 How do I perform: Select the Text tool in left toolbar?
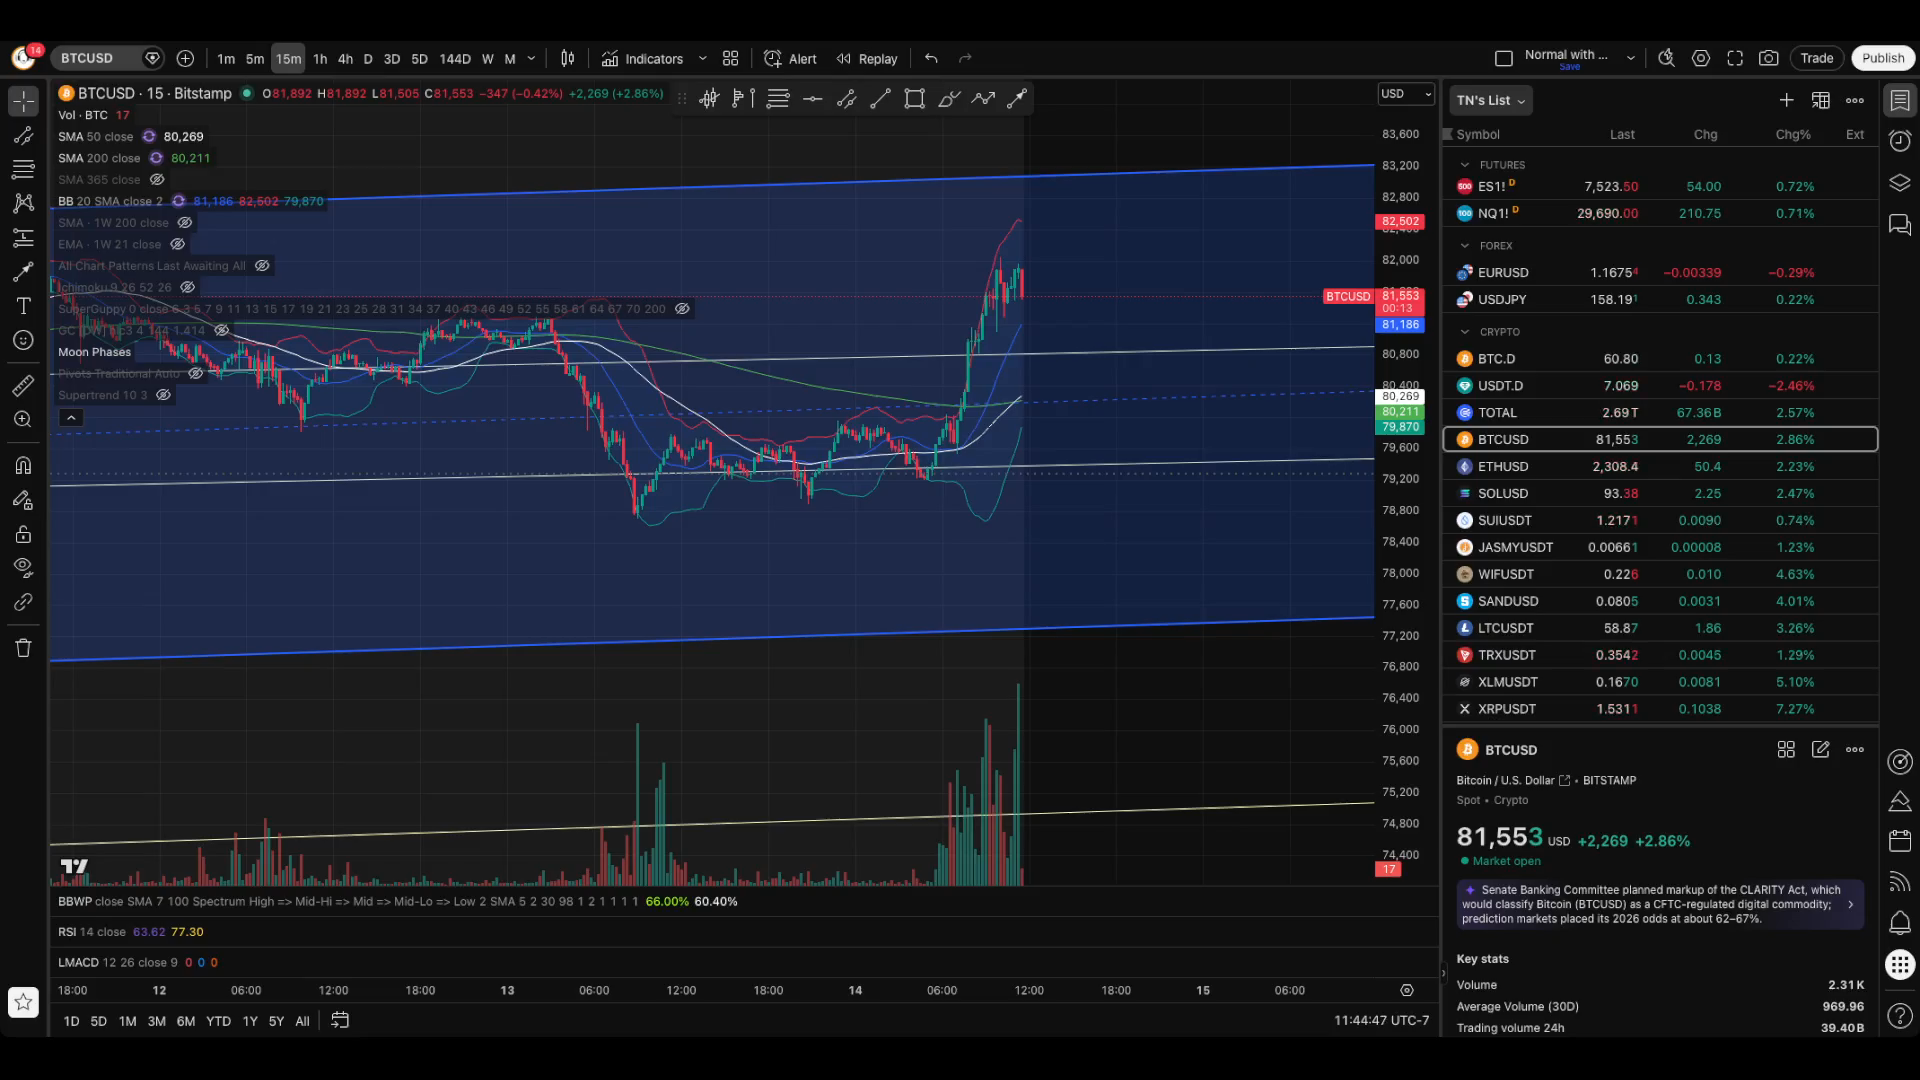pyautogui.click(x=23, y=306)
